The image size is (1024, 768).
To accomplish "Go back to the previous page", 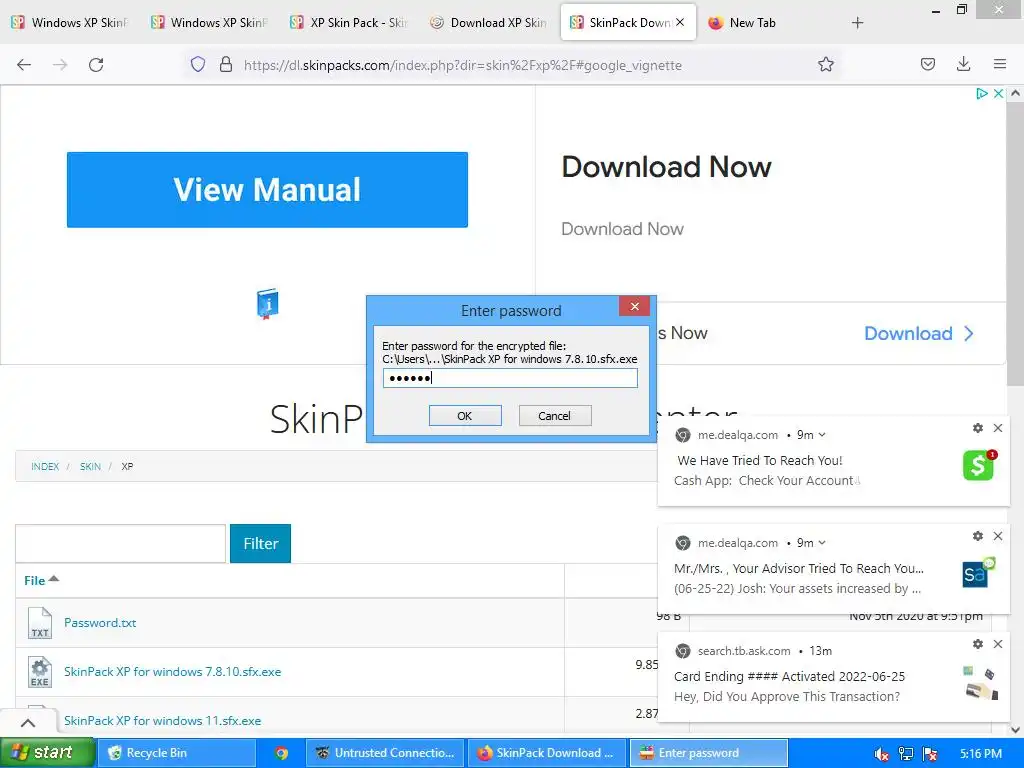I will 24,65.
